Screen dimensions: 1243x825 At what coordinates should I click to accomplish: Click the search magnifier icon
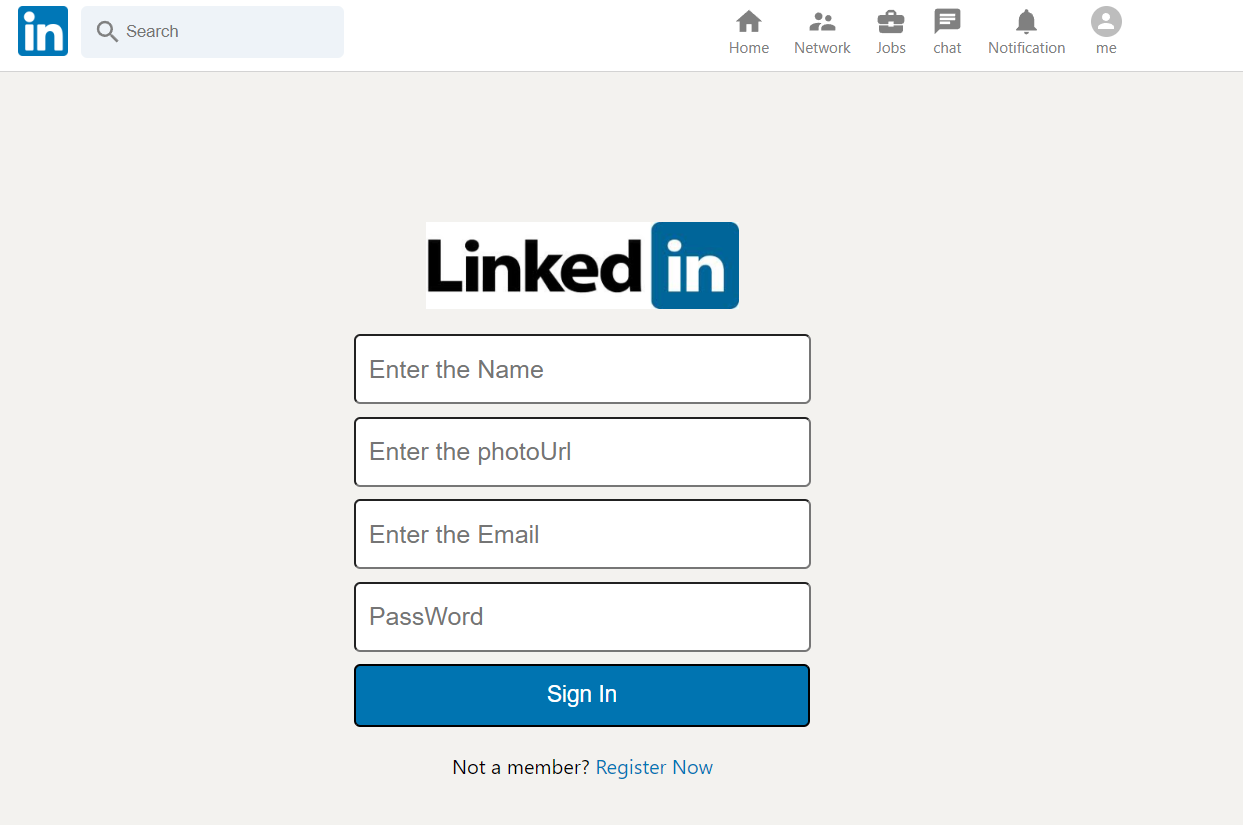pyautogui.click(x=106, y=31)
